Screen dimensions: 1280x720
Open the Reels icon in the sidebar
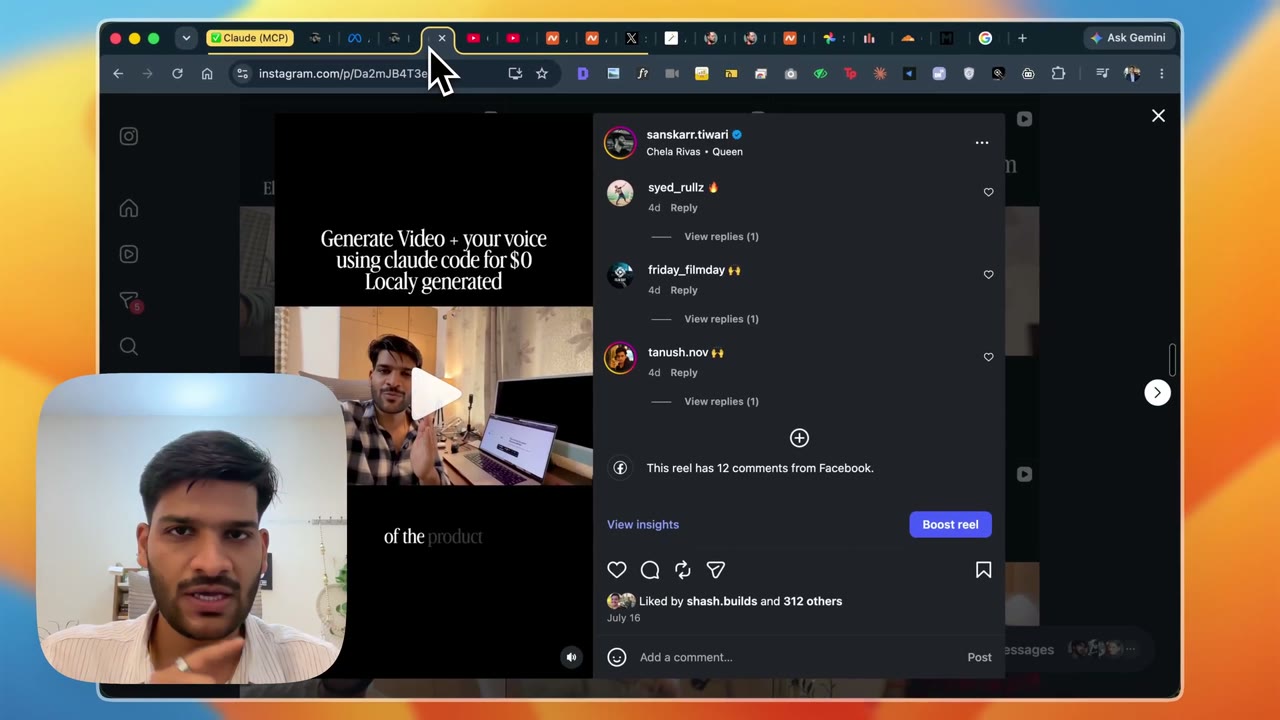coord(129,254)
